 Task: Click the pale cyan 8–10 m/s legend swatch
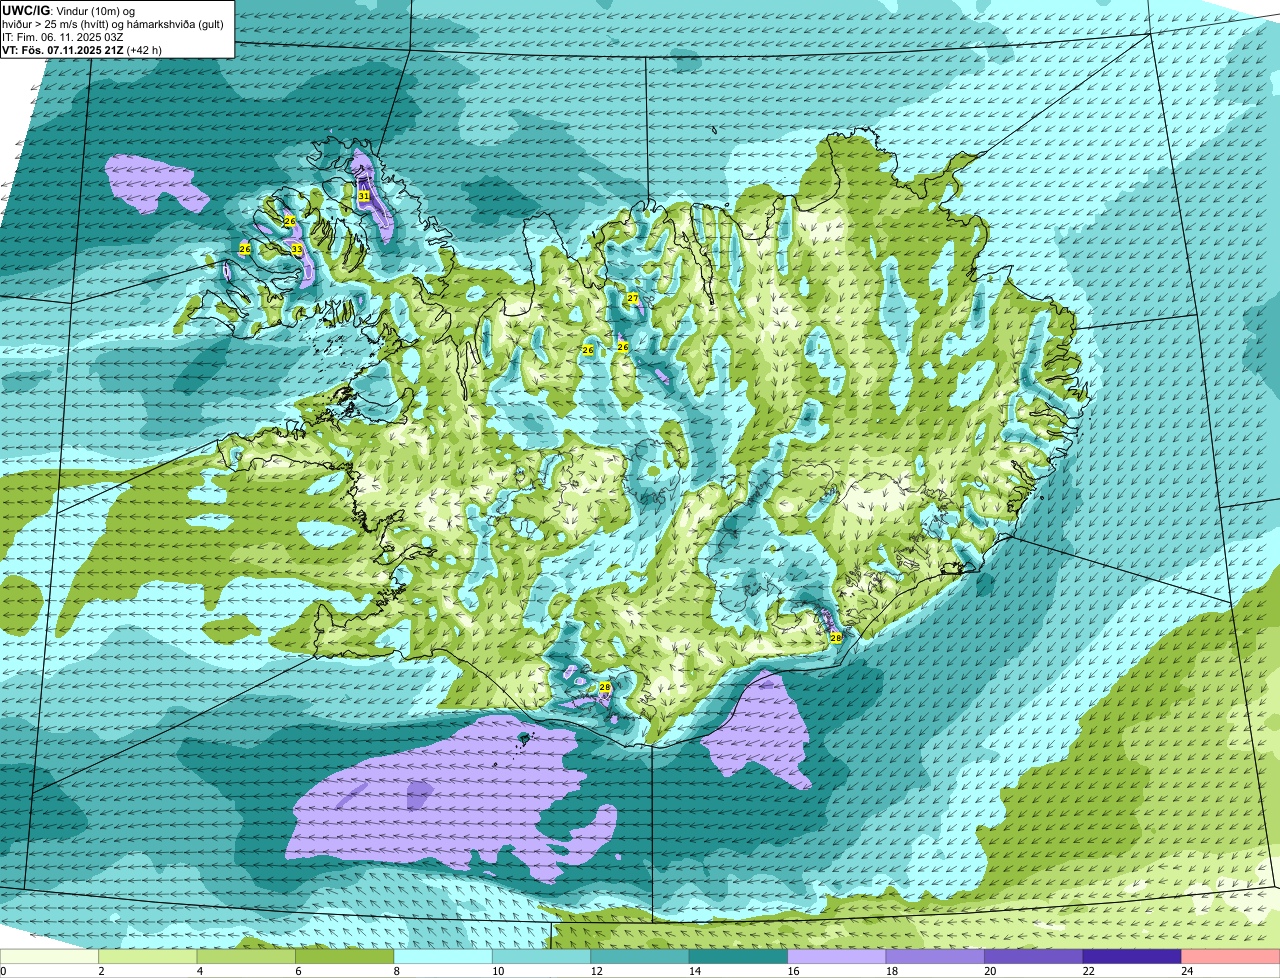click(443, 957)
